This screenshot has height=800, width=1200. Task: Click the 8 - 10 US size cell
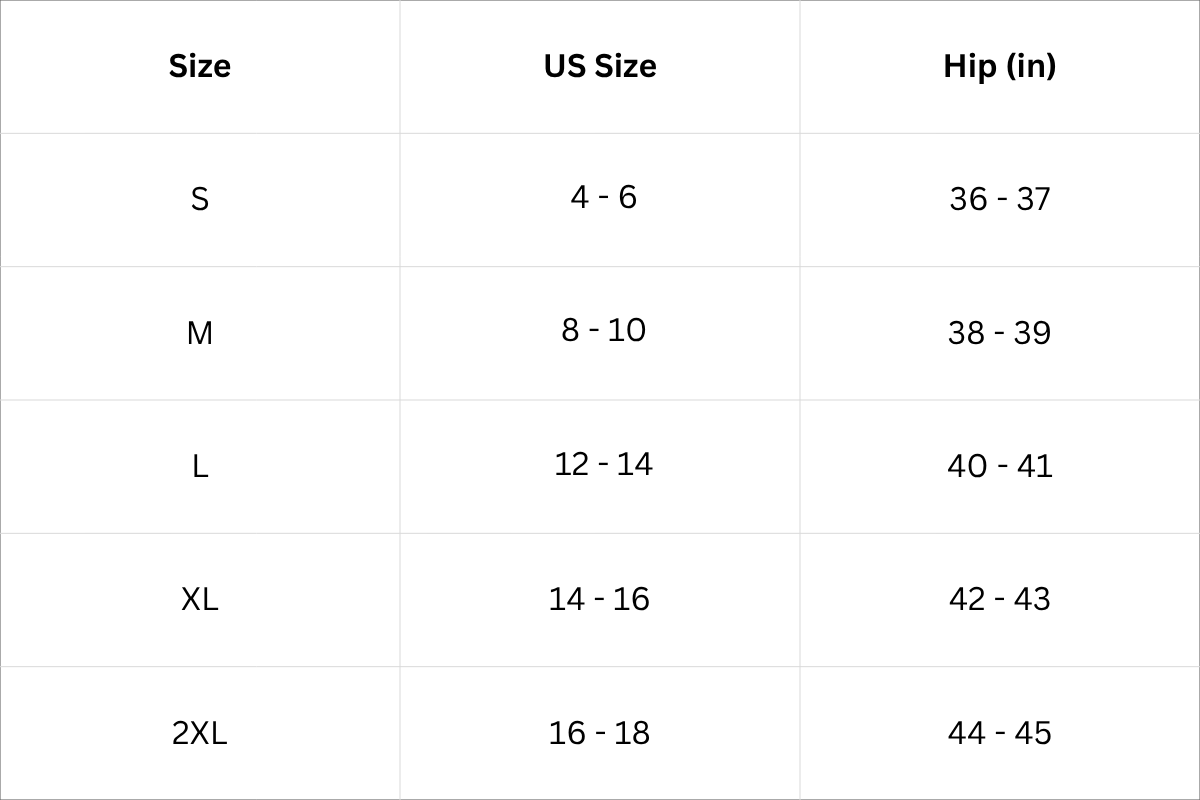pyautogui.click(x=603, y=330)
